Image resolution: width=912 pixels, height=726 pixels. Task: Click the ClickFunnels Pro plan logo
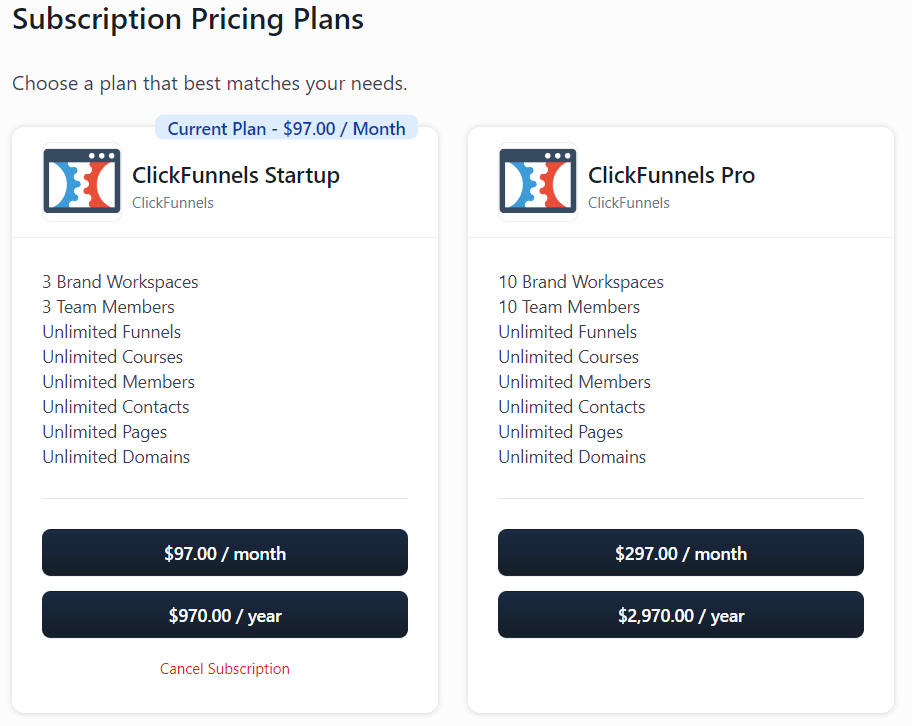coord(537,181)
